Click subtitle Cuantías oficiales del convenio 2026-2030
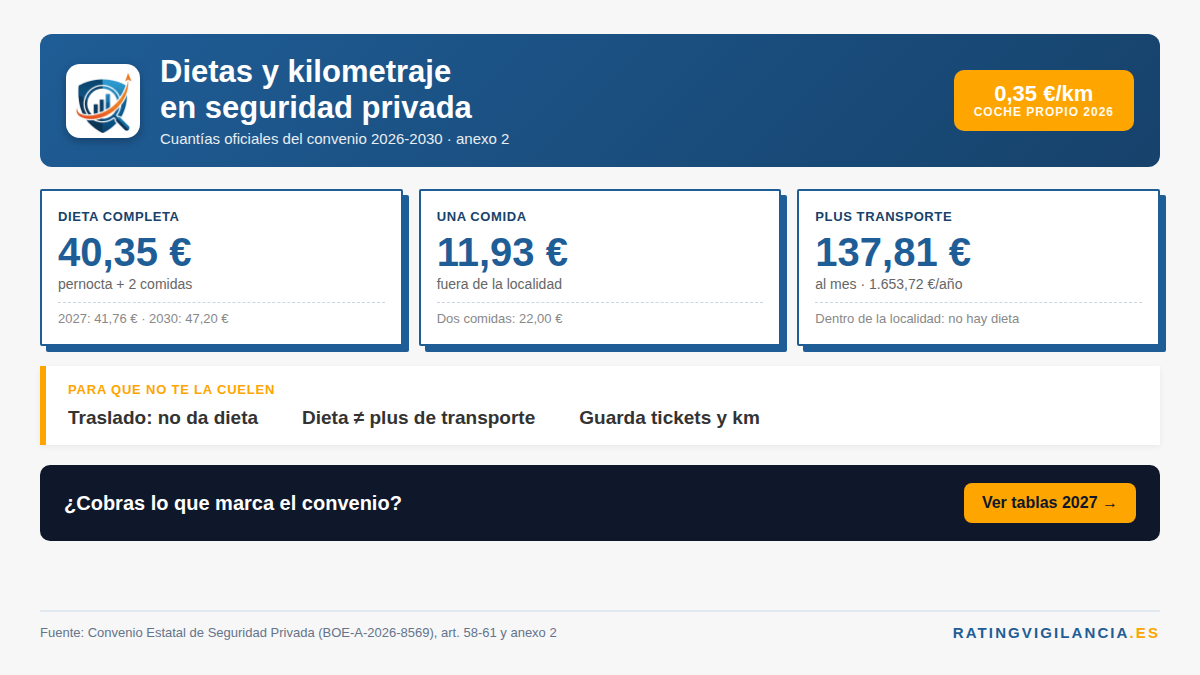The image size is (1200, 675). pos(335,139)
